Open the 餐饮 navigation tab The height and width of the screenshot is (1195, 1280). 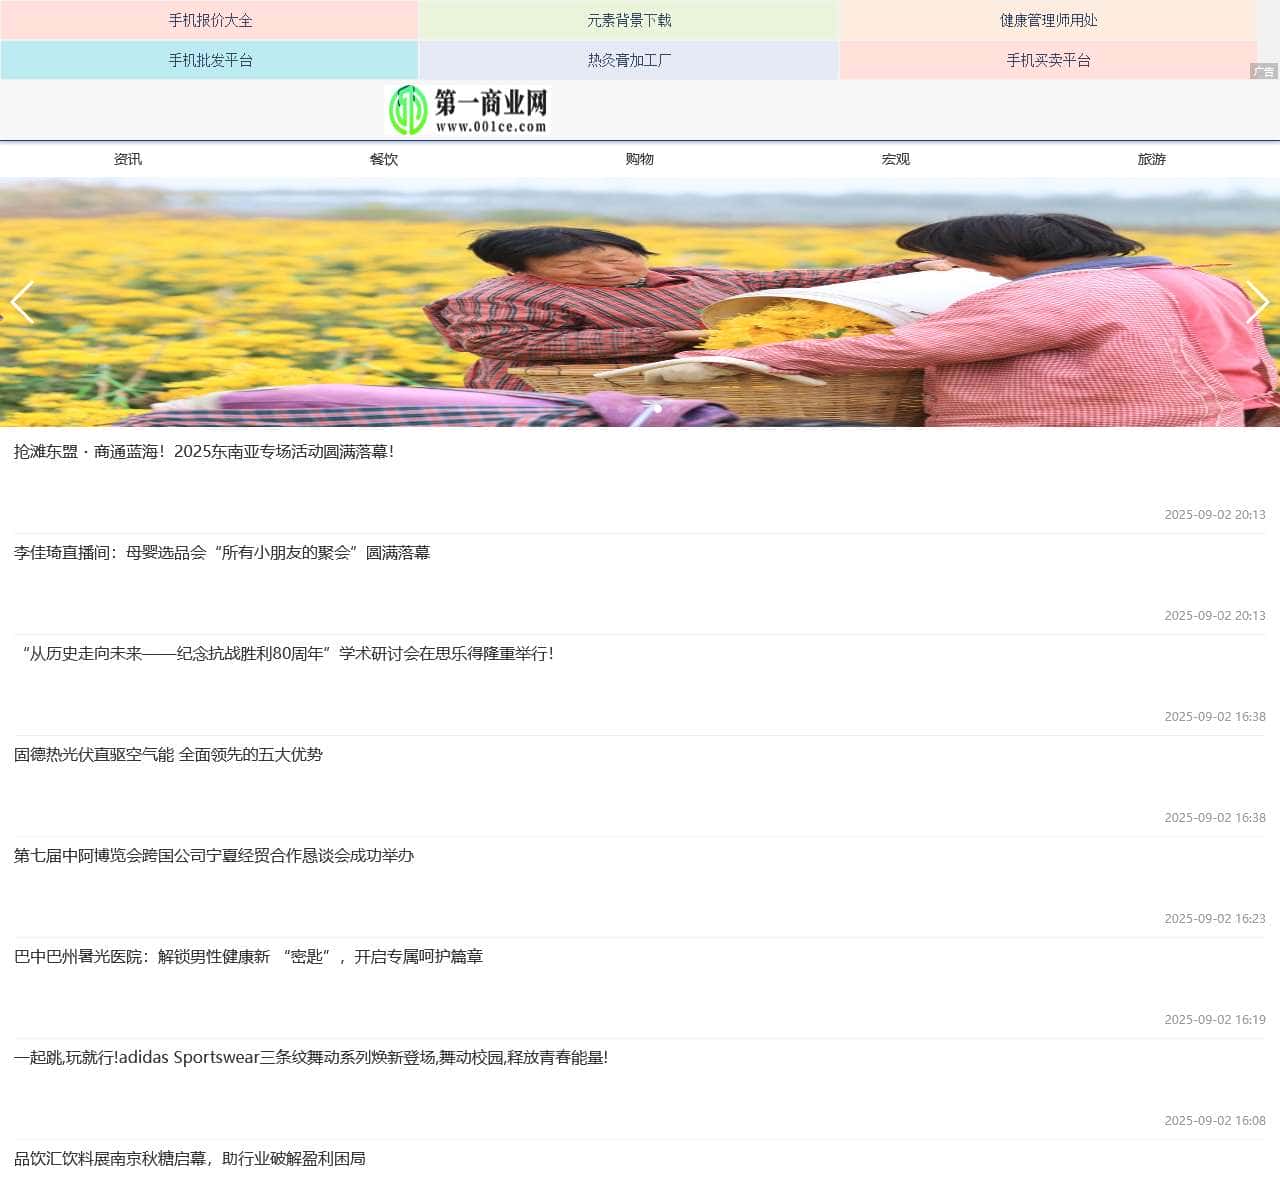(x=384, y=159)
